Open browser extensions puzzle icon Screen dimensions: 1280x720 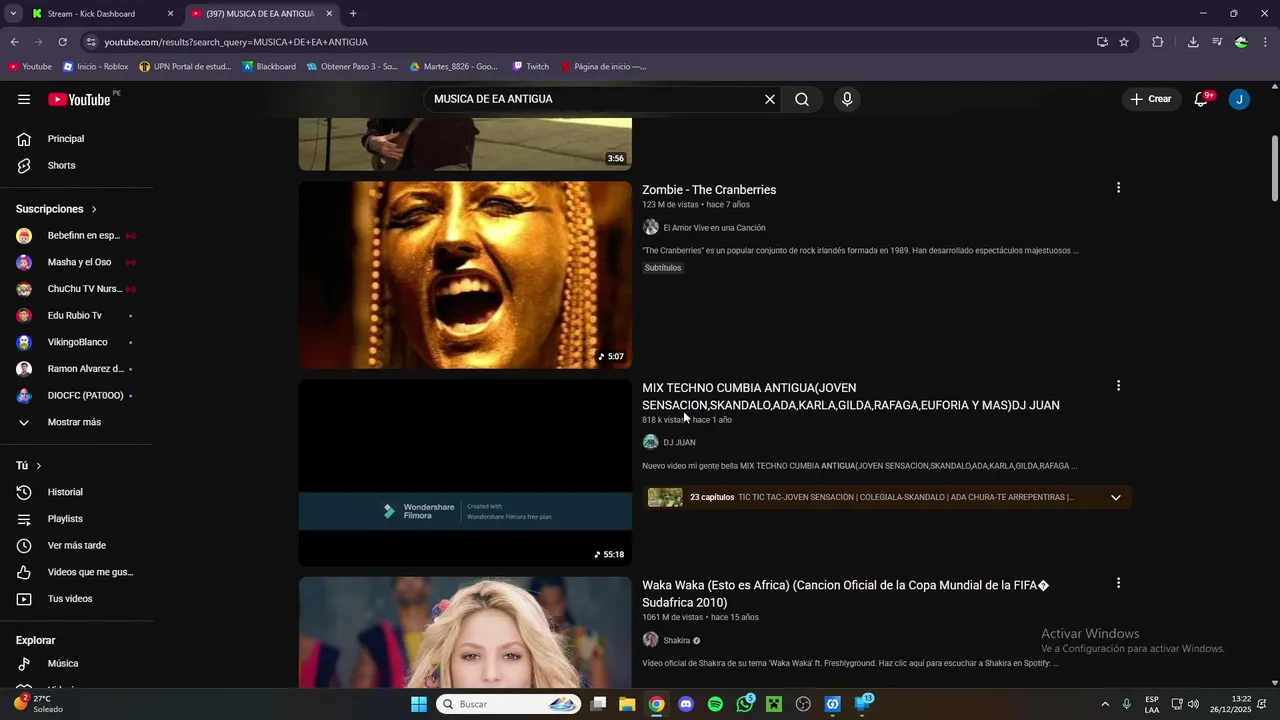[1158, 42]
